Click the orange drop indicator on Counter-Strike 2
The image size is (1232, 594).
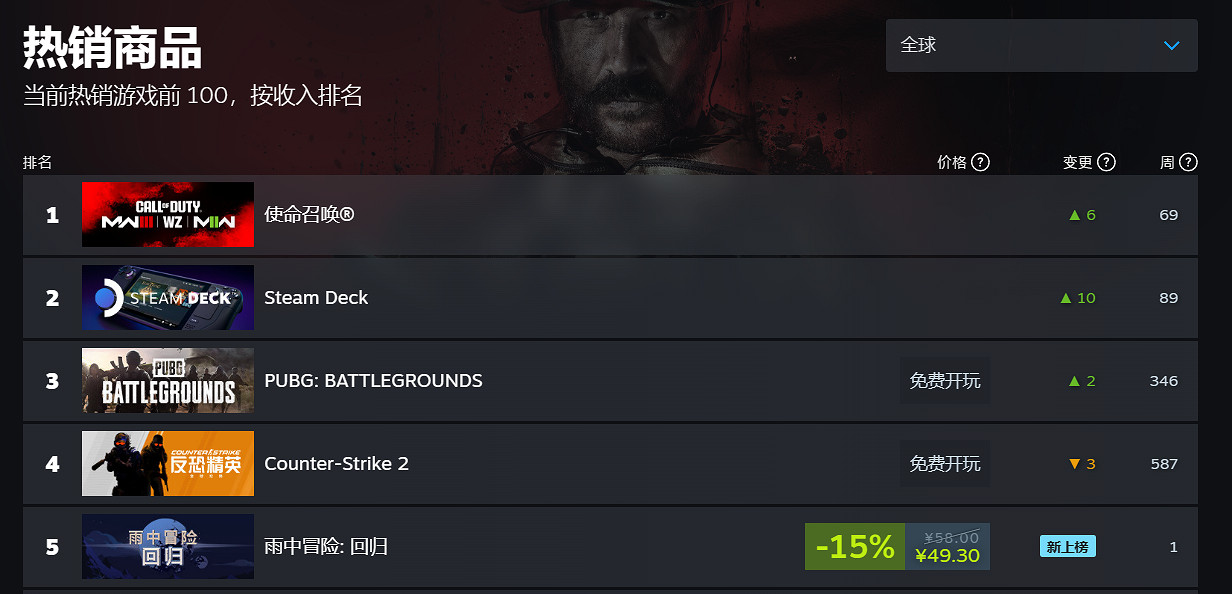(1077, 463)
